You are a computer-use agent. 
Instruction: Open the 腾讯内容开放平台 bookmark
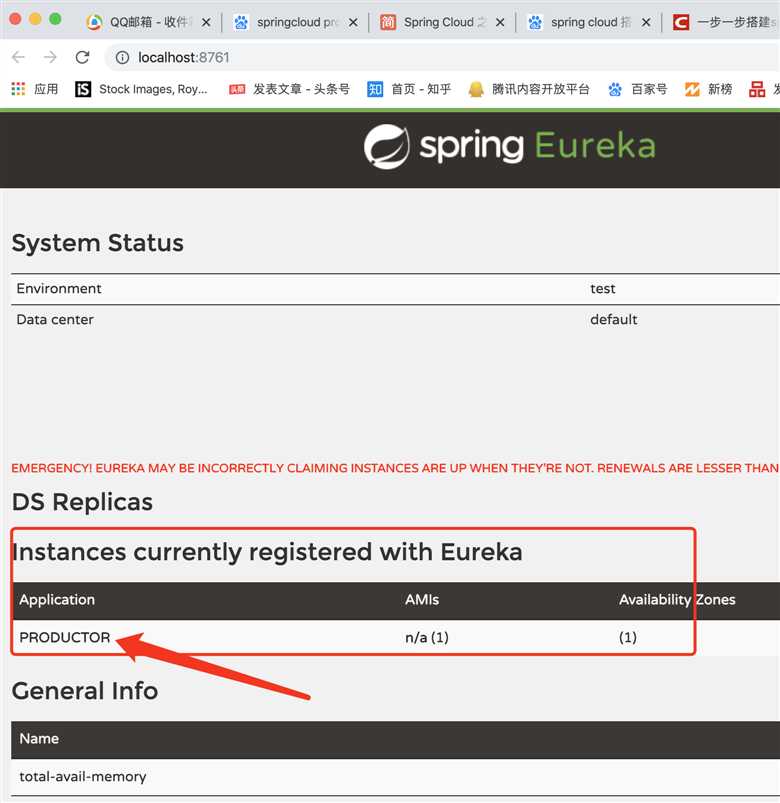click(530, 89)
